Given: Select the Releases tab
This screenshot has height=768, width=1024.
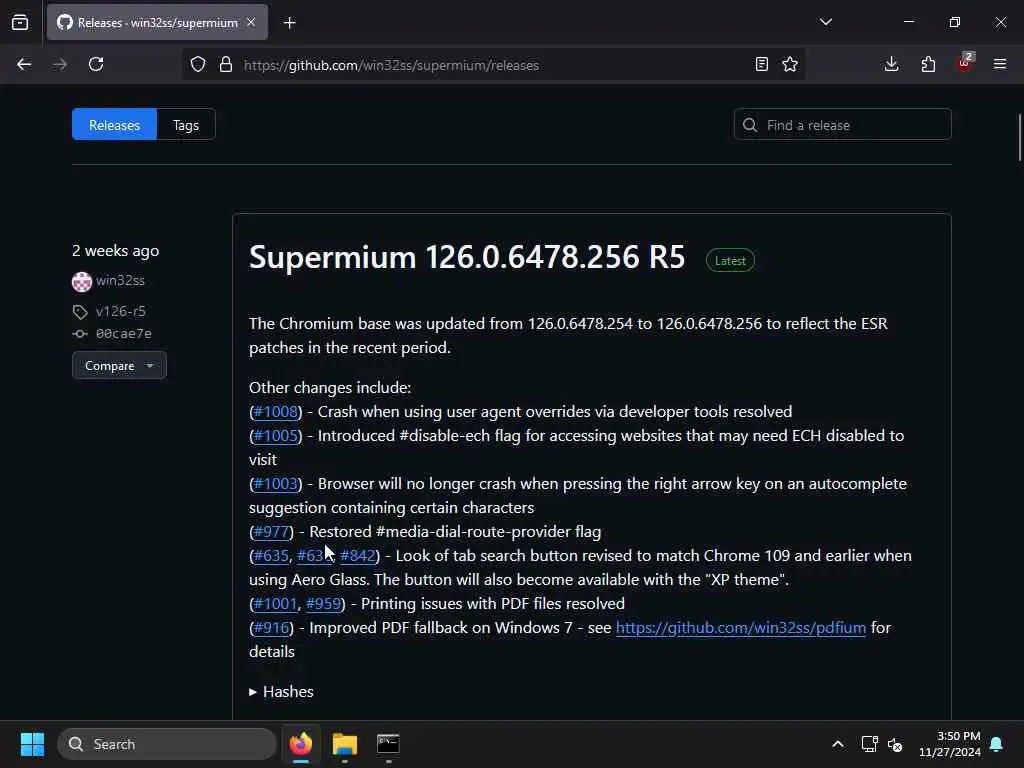Looking at the screenshot, I should [x=114, y=125].
